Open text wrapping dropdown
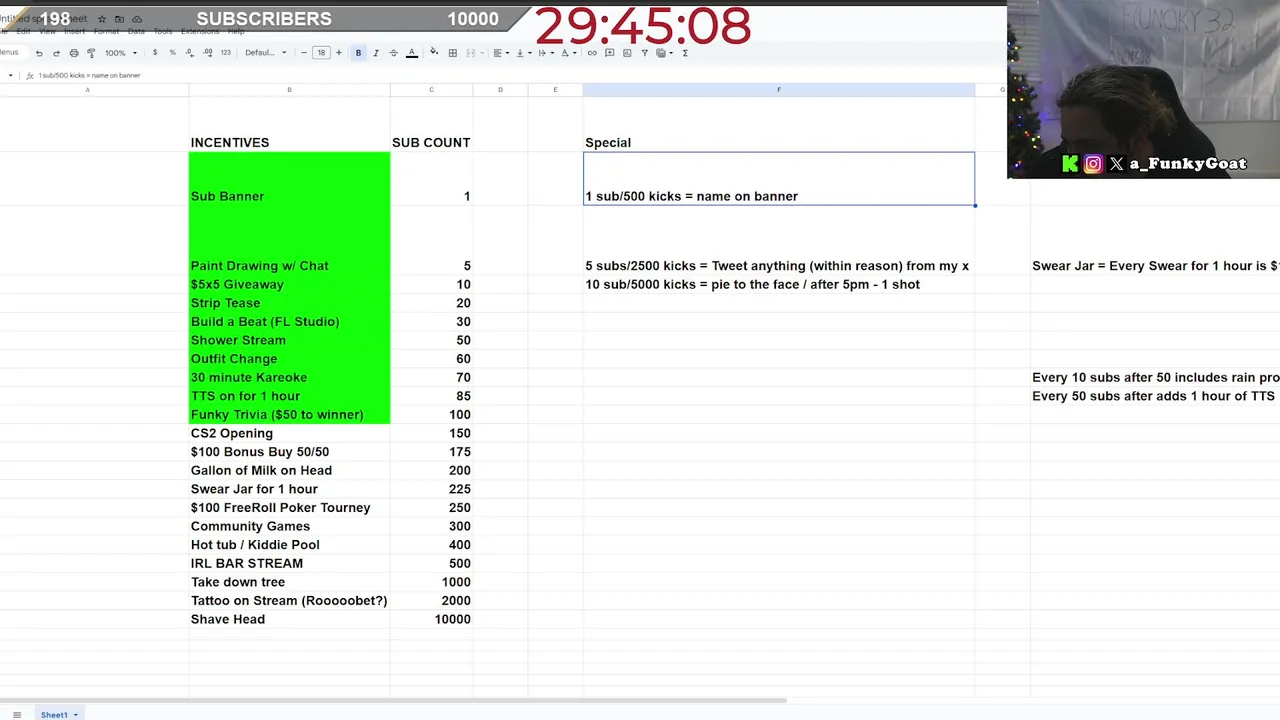 pos(544,53)
